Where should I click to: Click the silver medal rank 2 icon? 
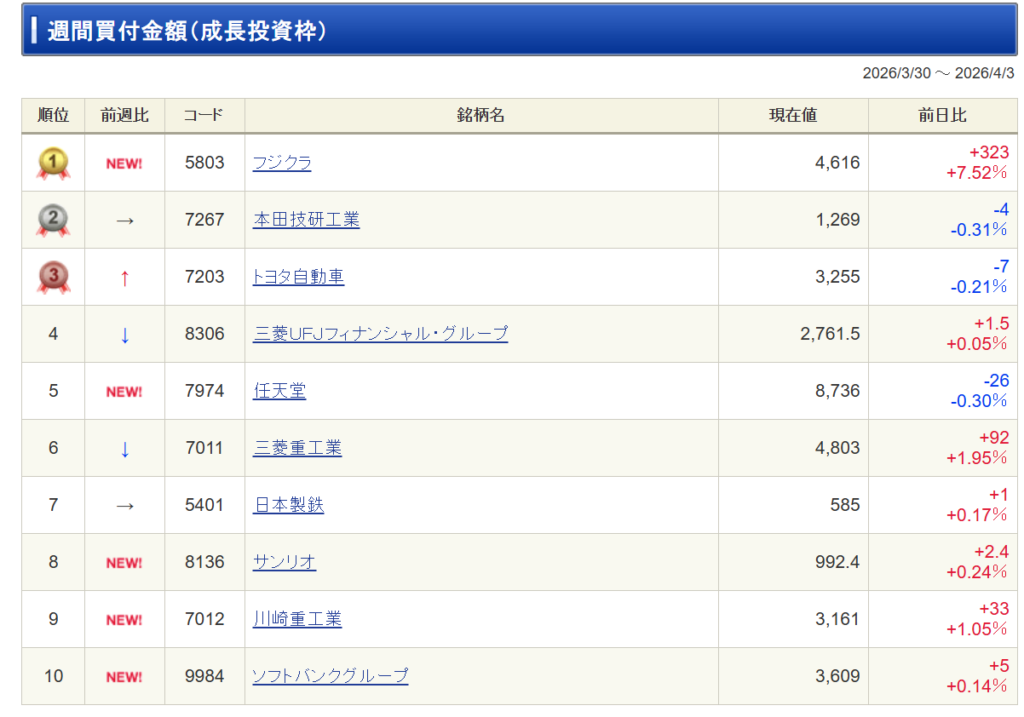pos(53,220)
